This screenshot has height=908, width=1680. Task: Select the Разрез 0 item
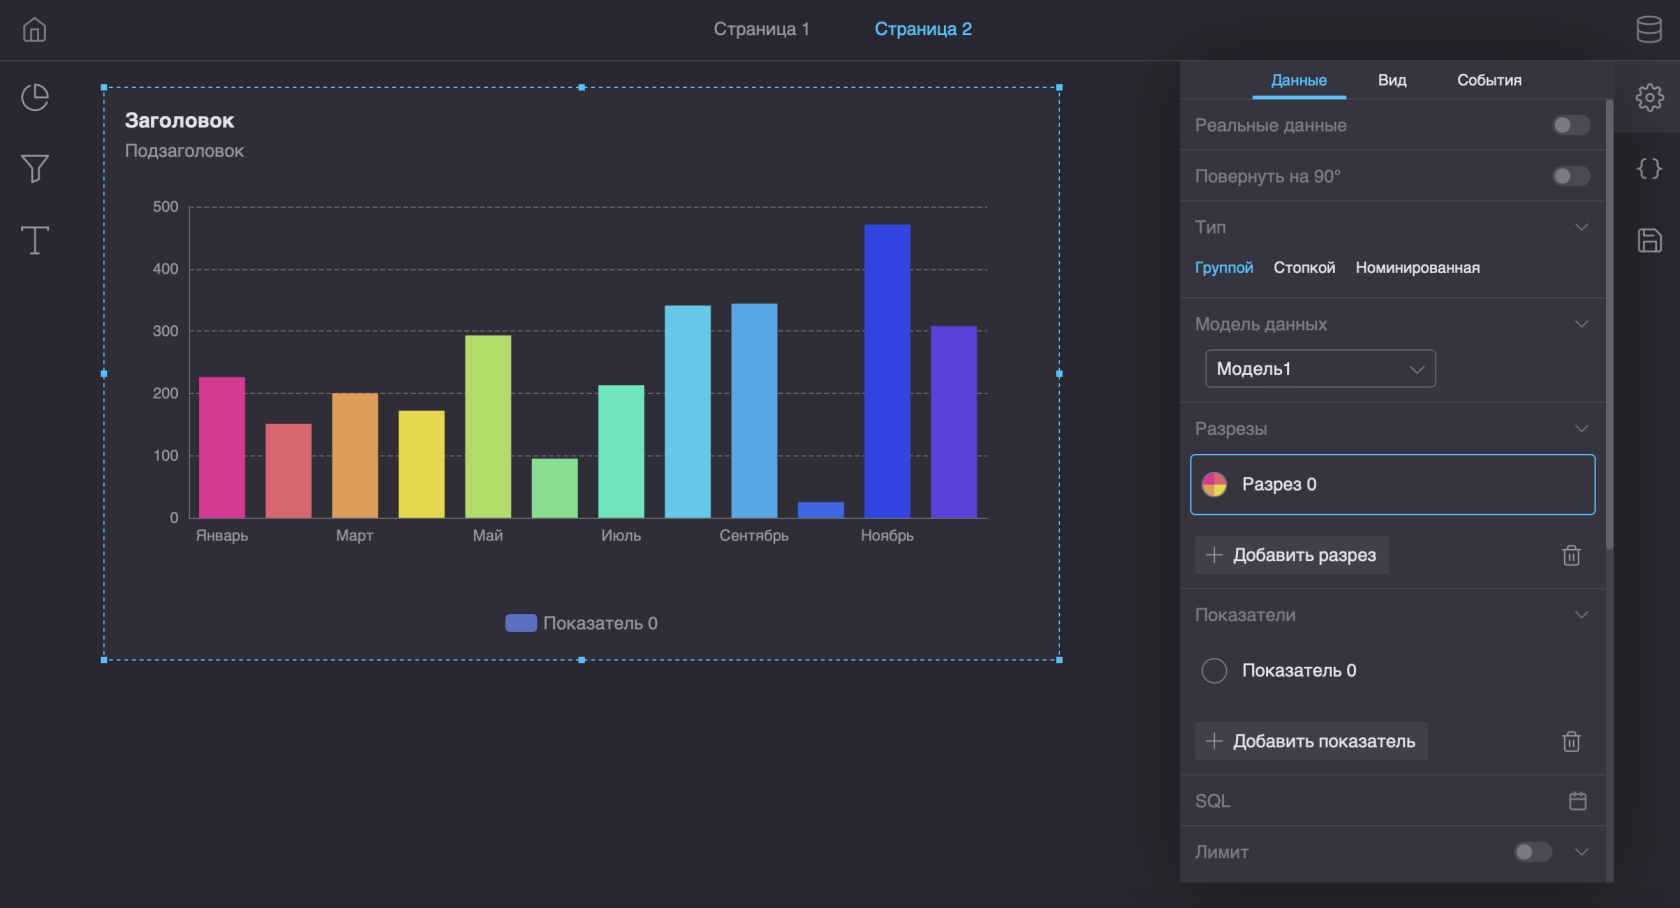pyautogui.click(x=1392, y=485)
